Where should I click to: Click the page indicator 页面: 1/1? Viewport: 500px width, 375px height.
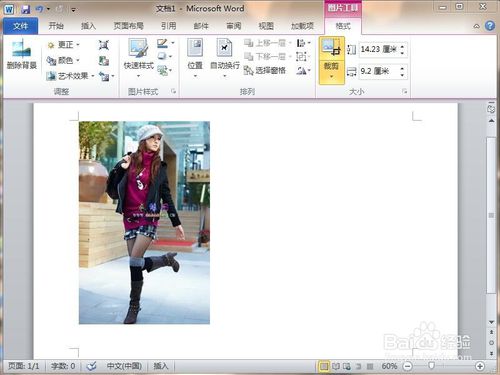point(24,366)
